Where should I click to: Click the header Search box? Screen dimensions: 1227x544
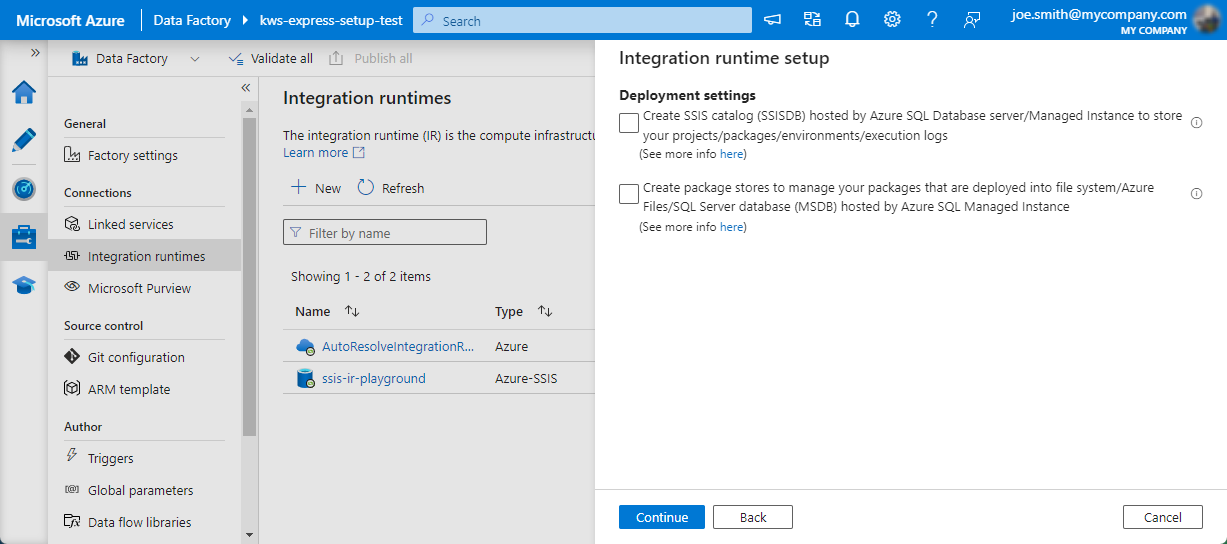(582, 20)
